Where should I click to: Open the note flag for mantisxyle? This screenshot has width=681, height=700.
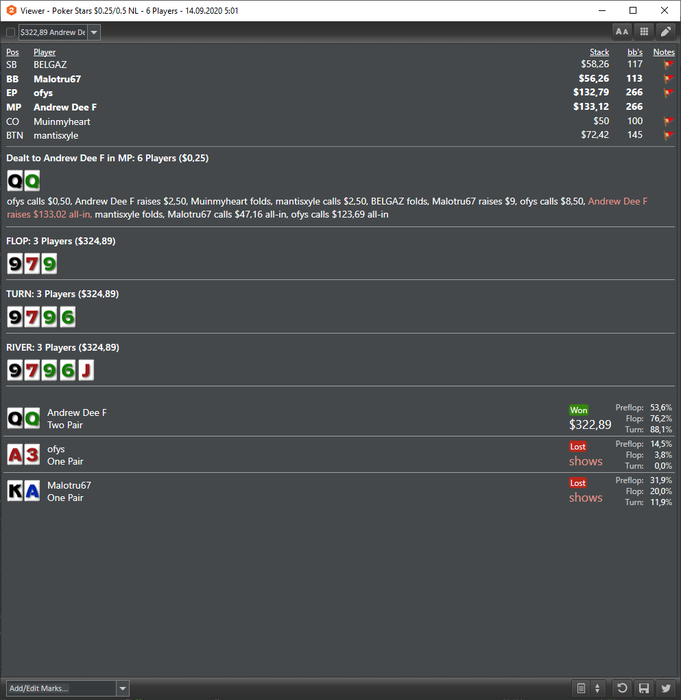(668, 135)
